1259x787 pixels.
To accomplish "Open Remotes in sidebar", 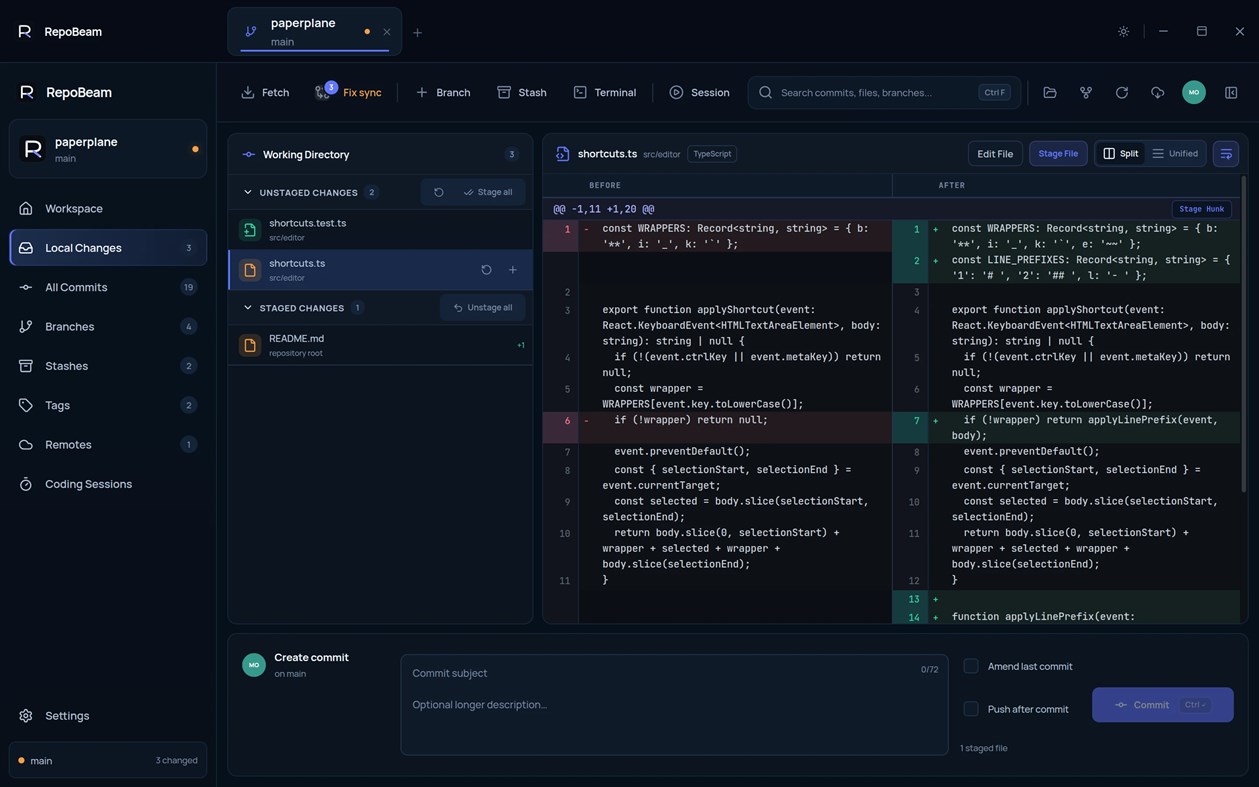I will coord(108,444).
